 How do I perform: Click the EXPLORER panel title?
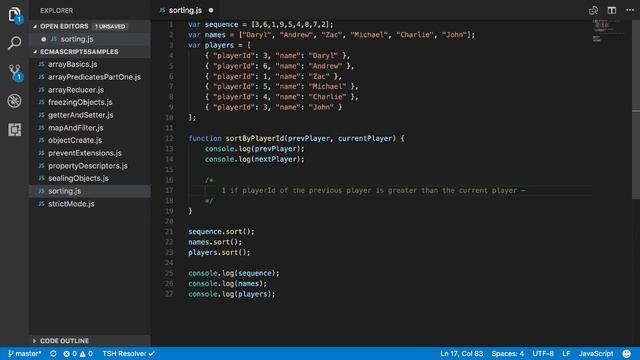[x=57, y=11]
